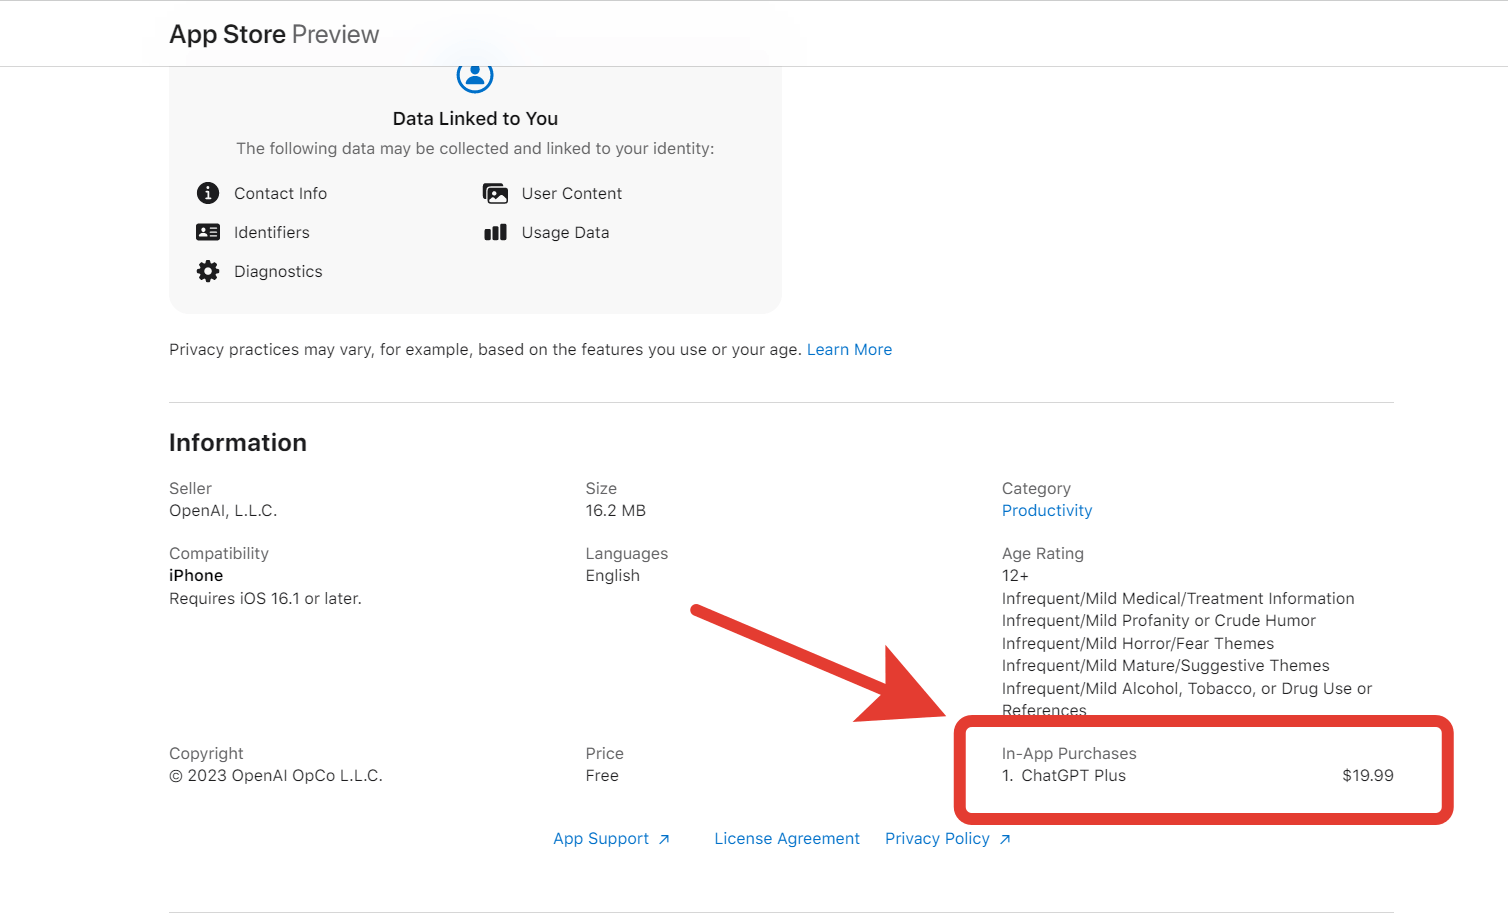Click the User Content photos icon
Image resolution: width=1508 pixels, height=913 pixels.
point(495,193)
